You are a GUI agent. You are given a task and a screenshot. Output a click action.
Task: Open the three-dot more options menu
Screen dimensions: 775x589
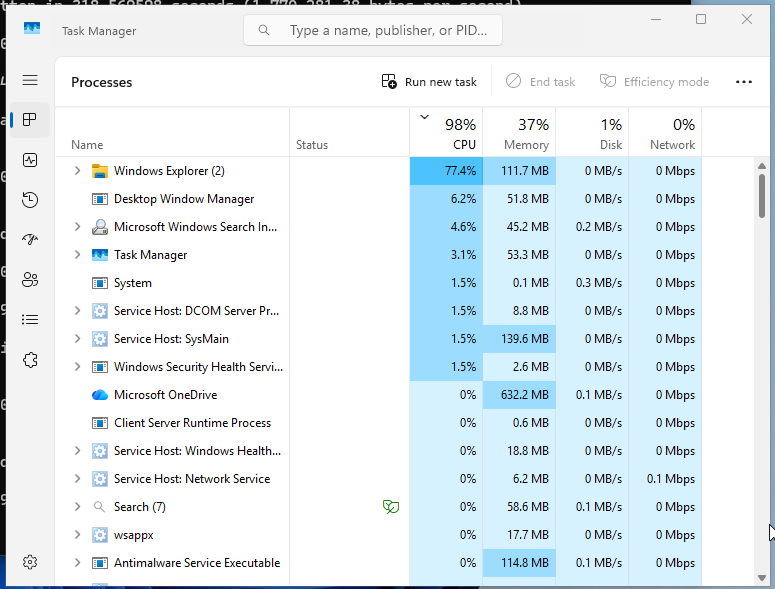[743, 82]
